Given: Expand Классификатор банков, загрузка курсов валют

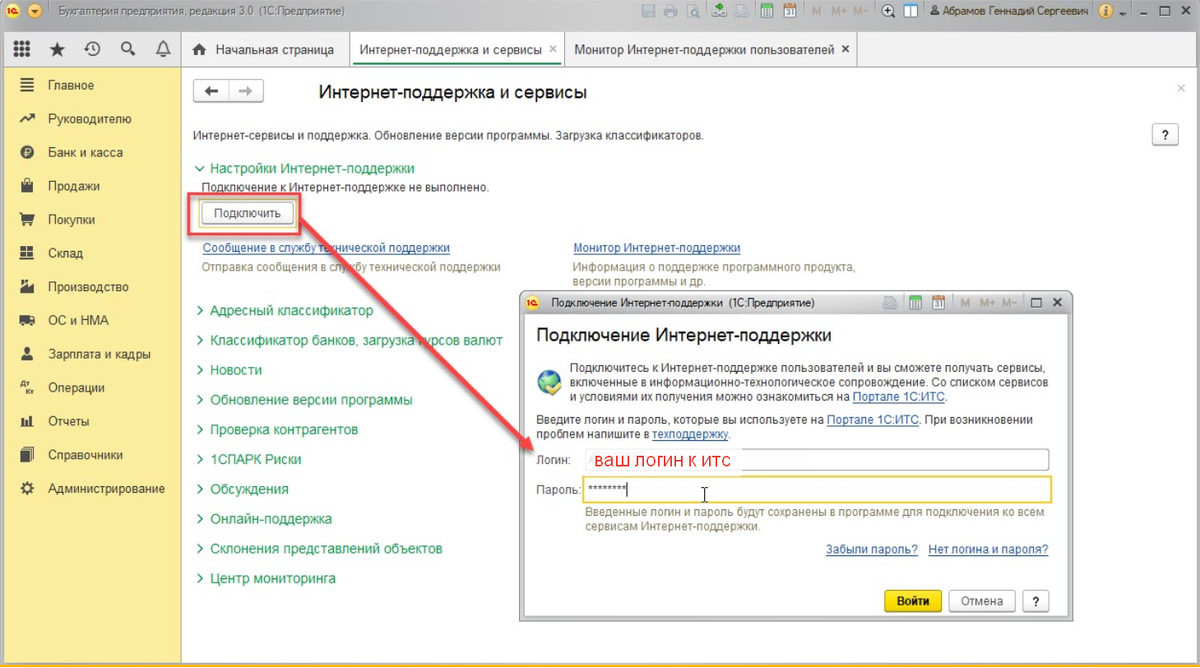Looking at the screenshot, I should (x=349, y=340).
